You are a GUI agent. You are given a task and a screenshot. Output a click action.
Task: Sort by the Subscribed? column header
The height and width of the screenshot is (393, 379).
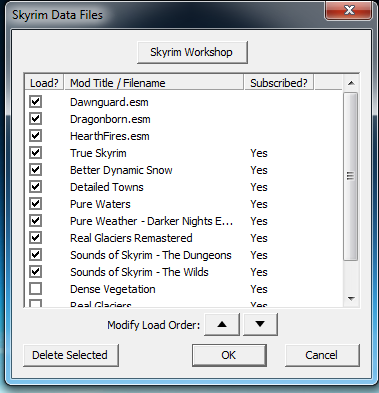pos(279,83)
